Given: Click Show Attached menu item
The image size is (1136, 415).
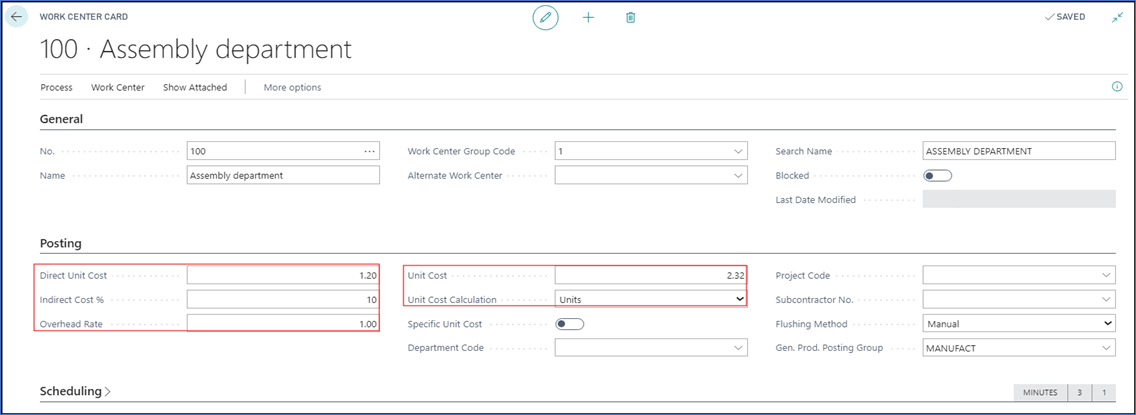Looking at the screenshot, I should click(x=195, y=88).
